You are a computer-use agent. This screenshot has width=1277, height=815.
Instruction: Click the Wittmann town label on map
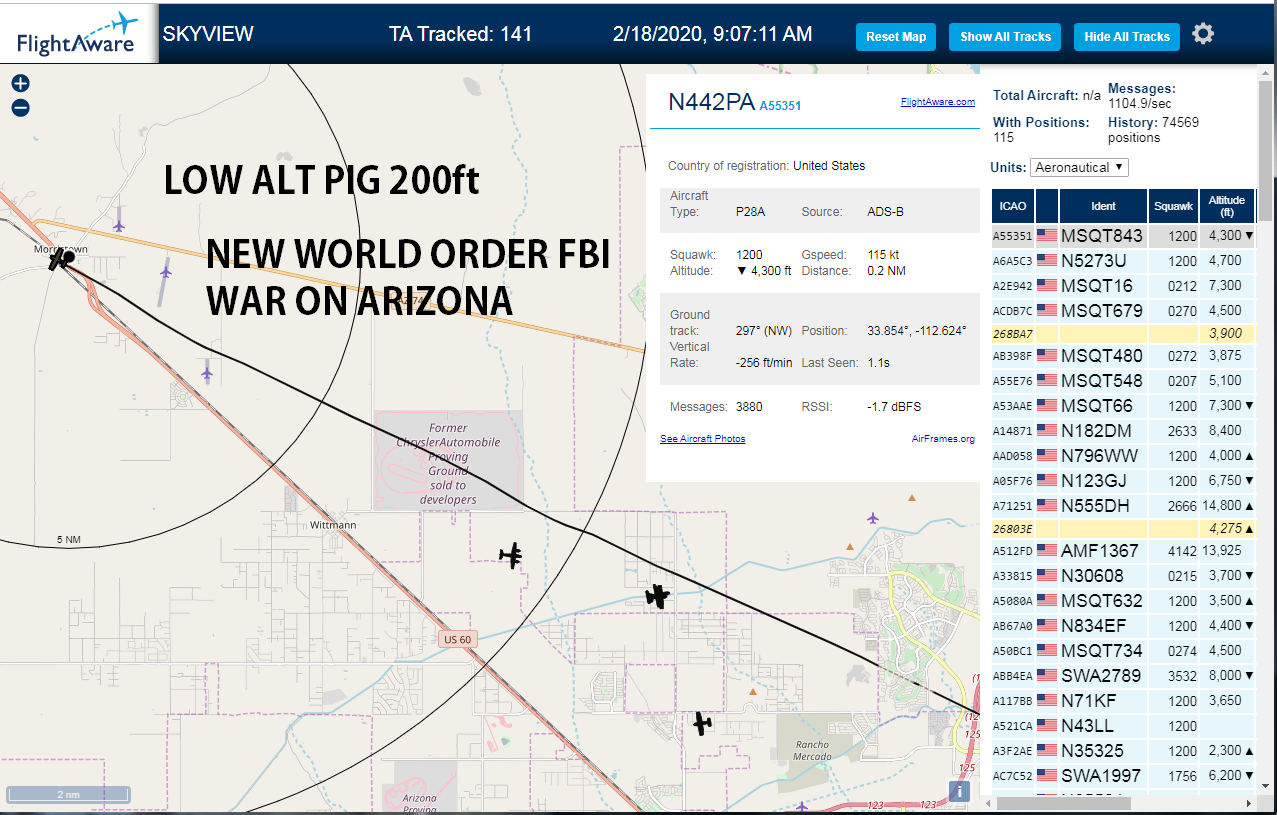[x=334, y=524]
